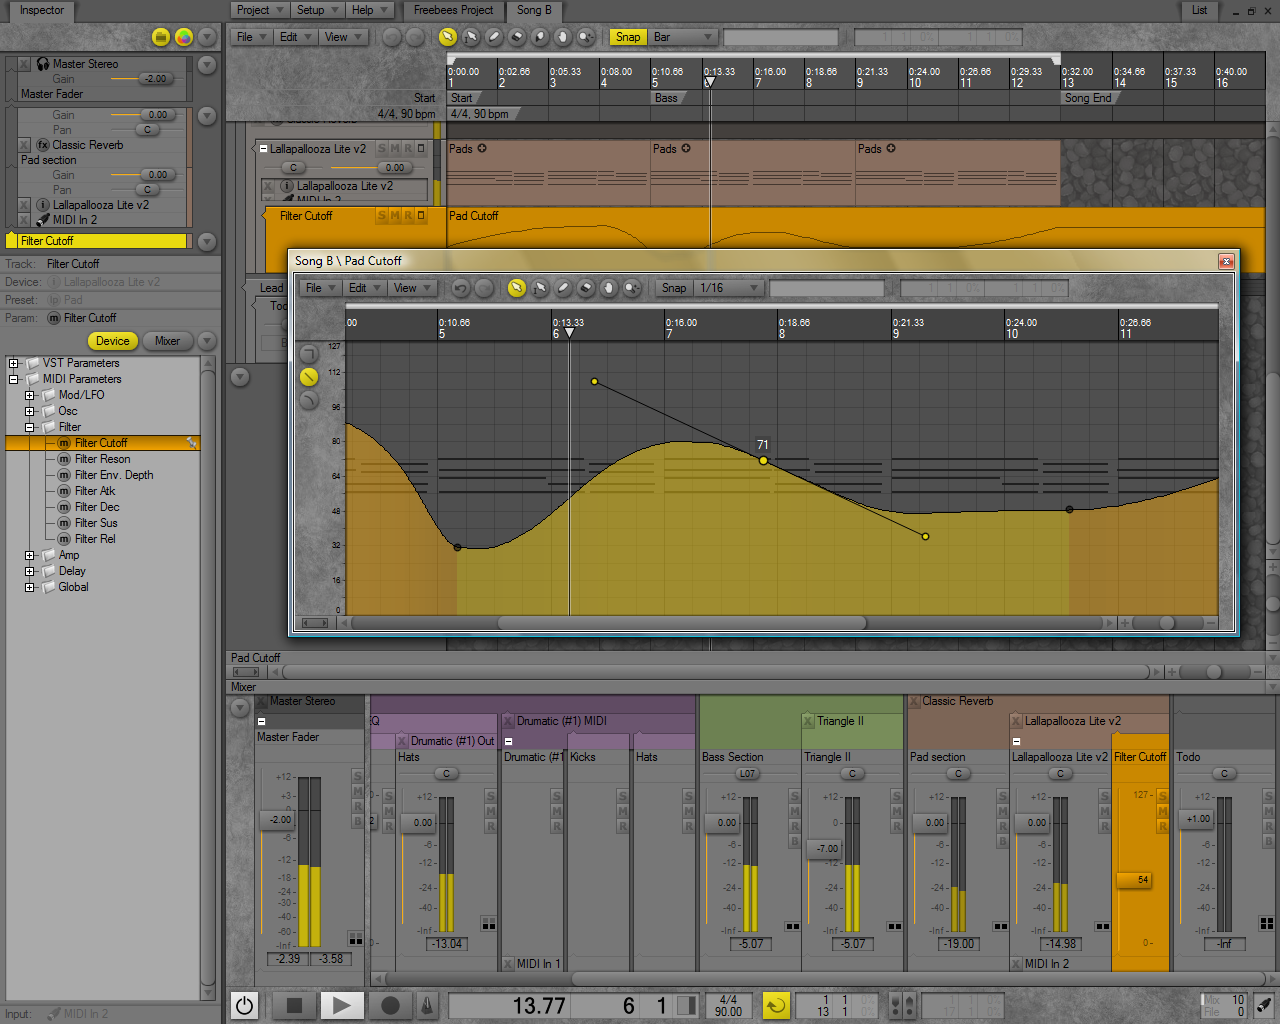Click the undo icon in Pad Cutoff editor

pos(460,288)
